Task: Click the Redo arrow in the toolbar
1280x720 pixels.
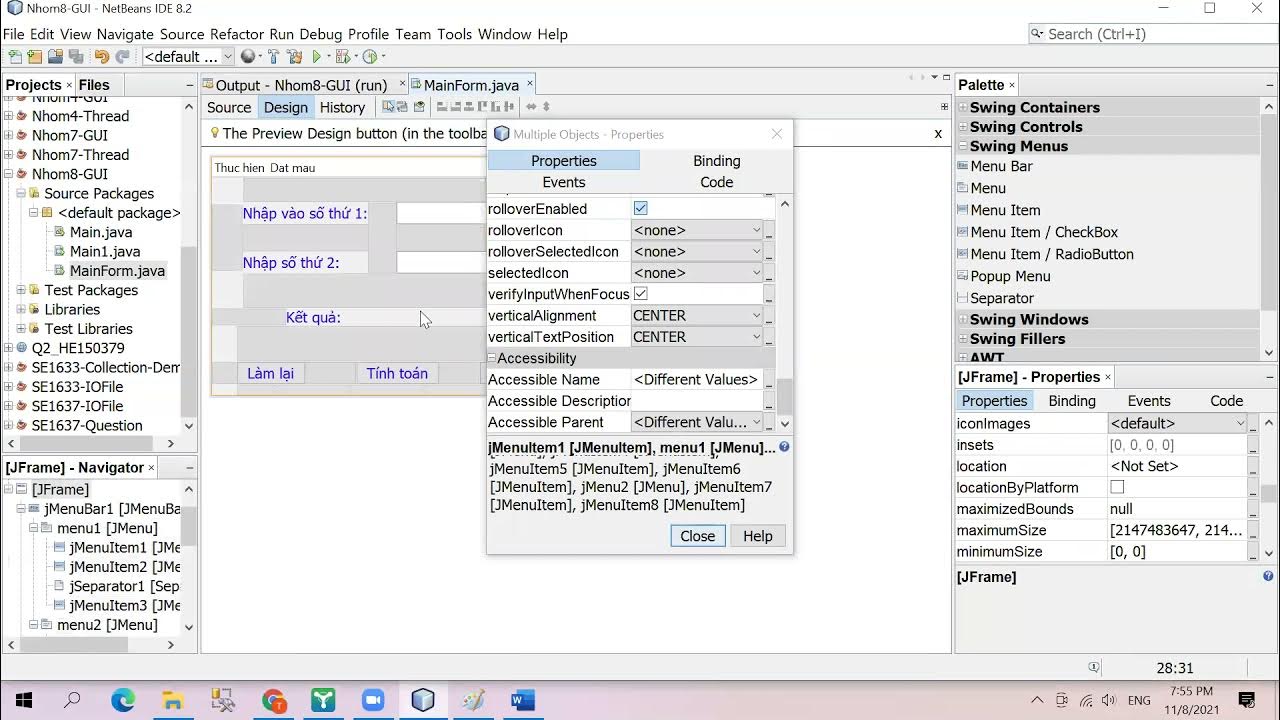Action: click(x=122, y=57)
